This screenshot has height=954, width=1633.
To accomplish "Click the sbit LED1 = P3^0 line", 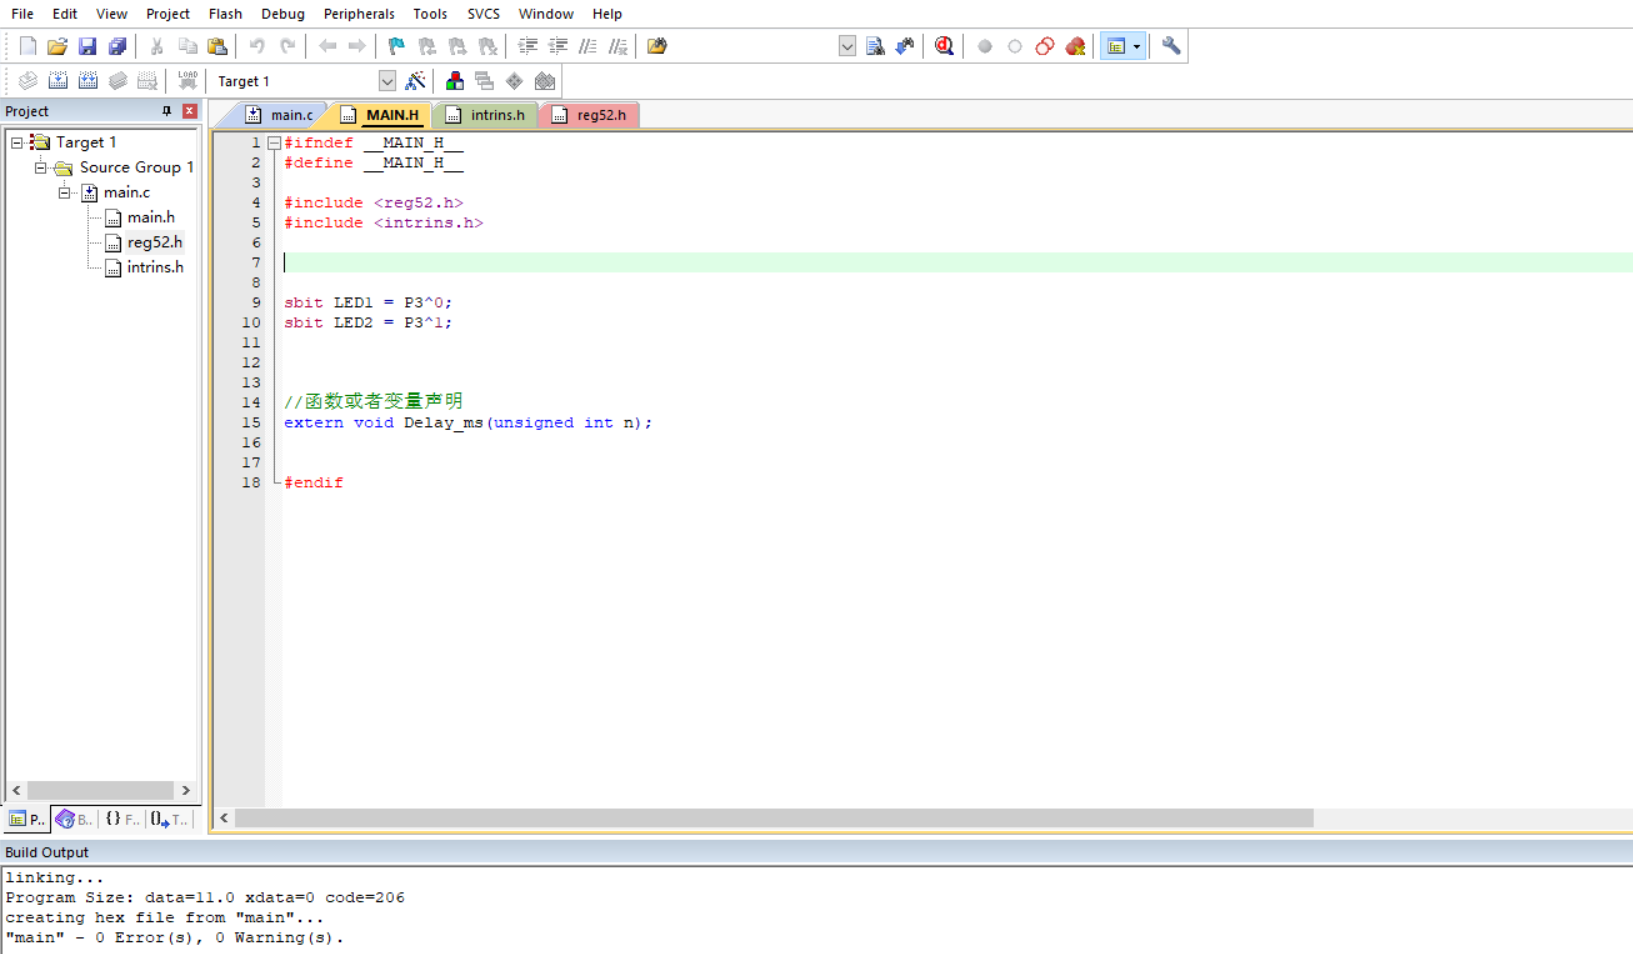I will pyautogui.click(x=368, y=303).
